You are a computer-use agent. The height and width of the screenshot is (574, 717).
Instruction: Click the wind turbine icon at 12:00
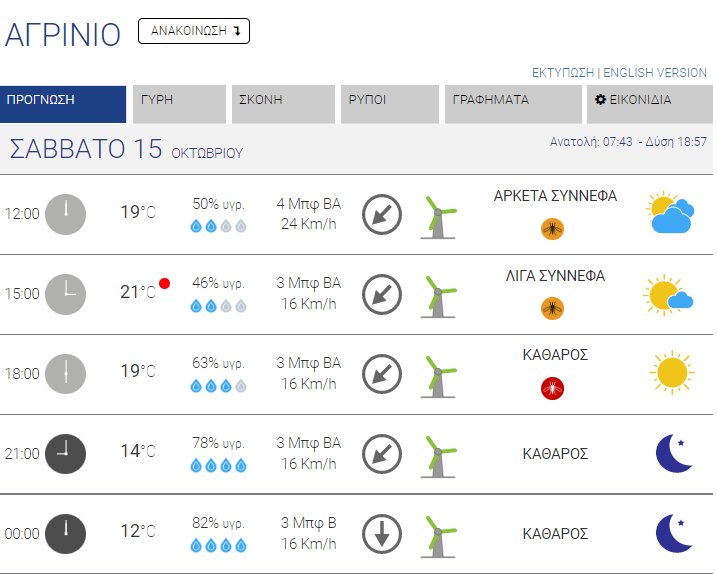tap(437, 216)
